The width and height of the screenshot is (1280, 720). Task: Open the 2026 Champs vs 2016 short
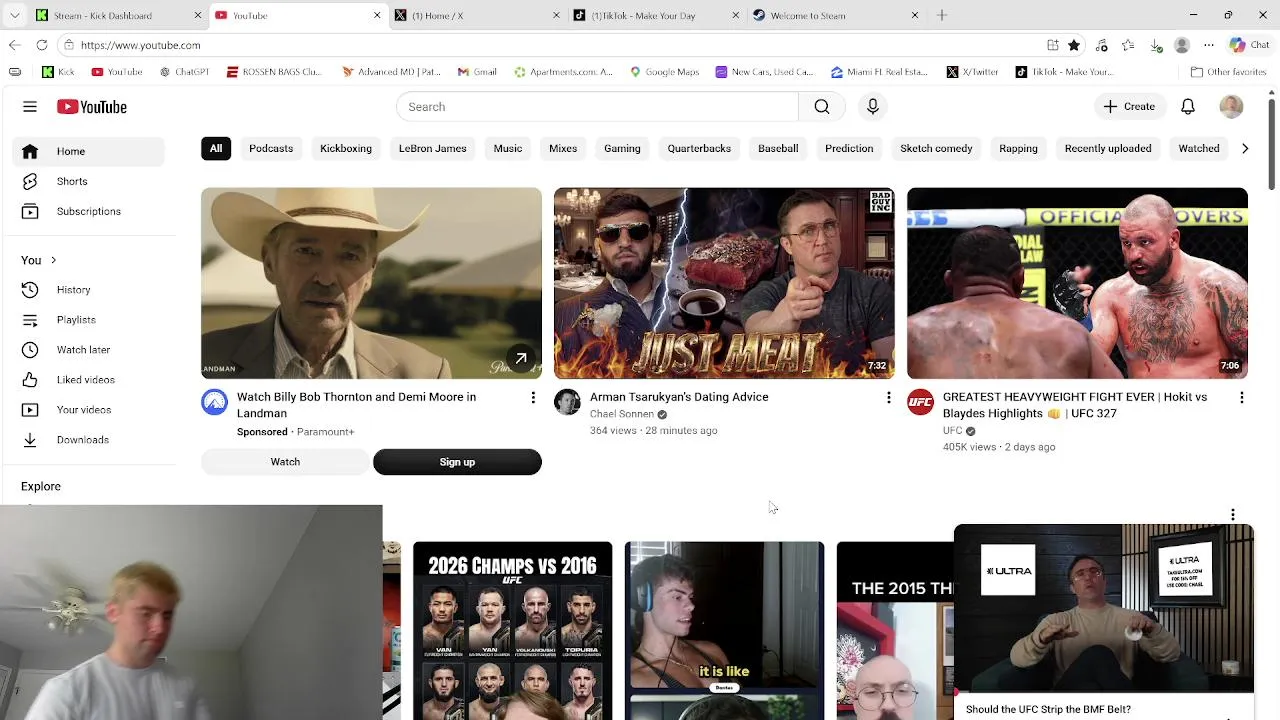(x=512, y=630)
